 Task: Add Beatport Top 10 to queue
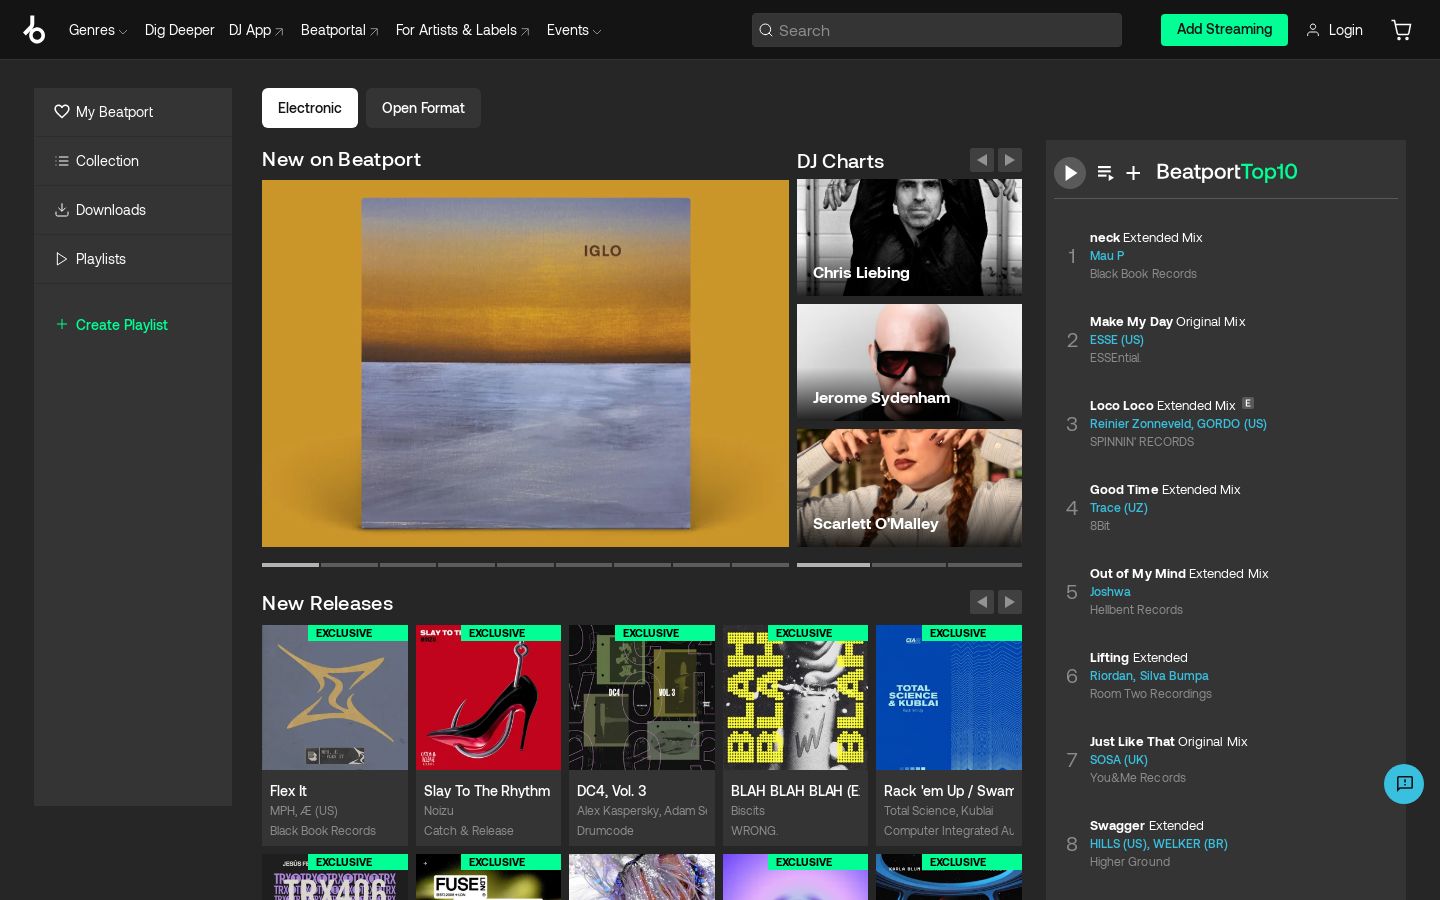tap(1105, 173)
